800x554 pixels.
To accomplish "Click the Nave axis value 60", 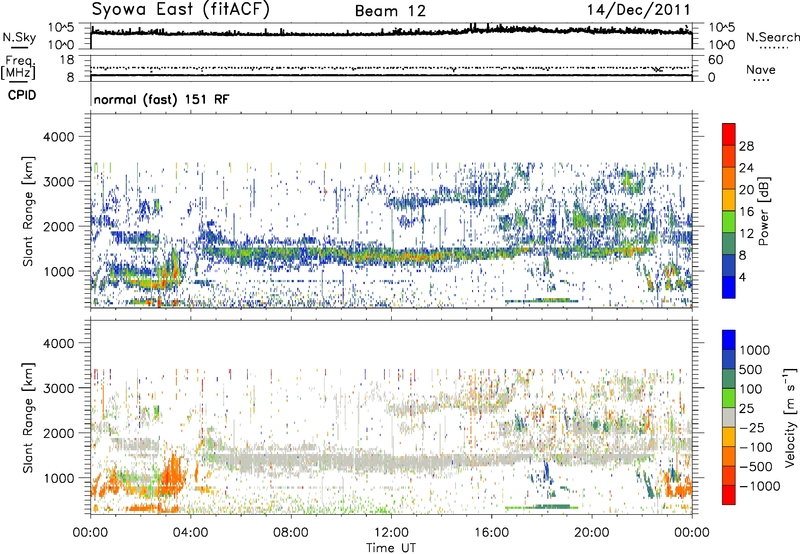I will [716, 60].
